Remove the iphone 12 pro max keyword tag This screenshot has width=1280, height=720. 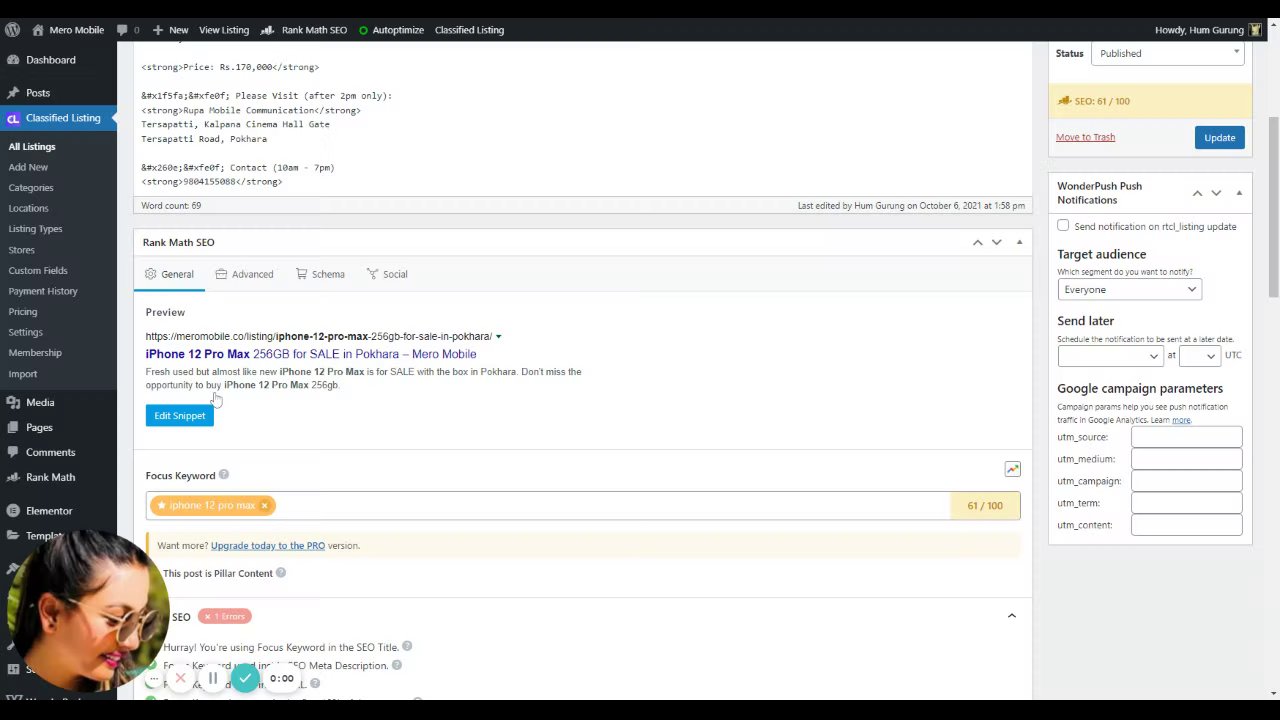[x=264, y=506]
